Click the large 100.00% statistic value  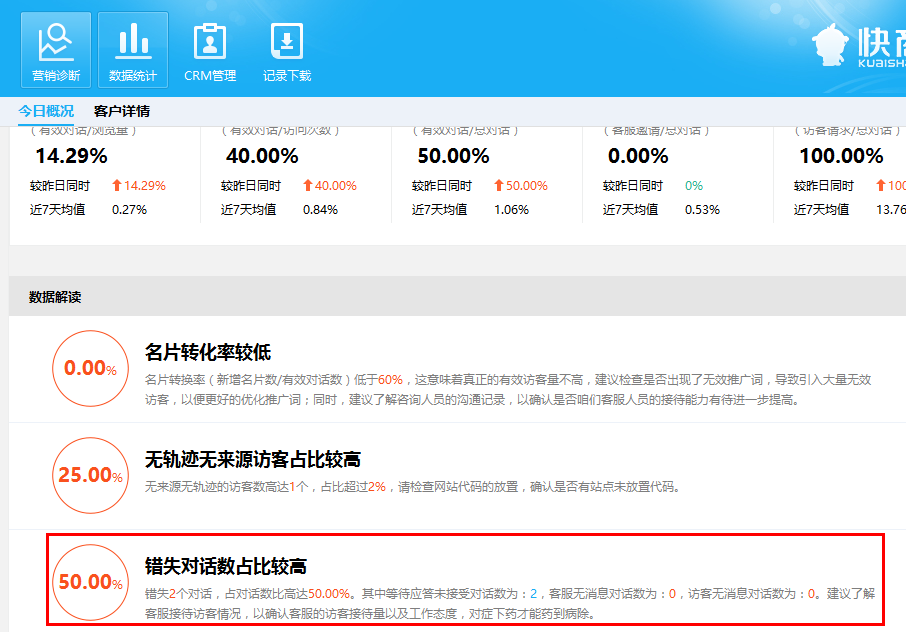(841, 156)
